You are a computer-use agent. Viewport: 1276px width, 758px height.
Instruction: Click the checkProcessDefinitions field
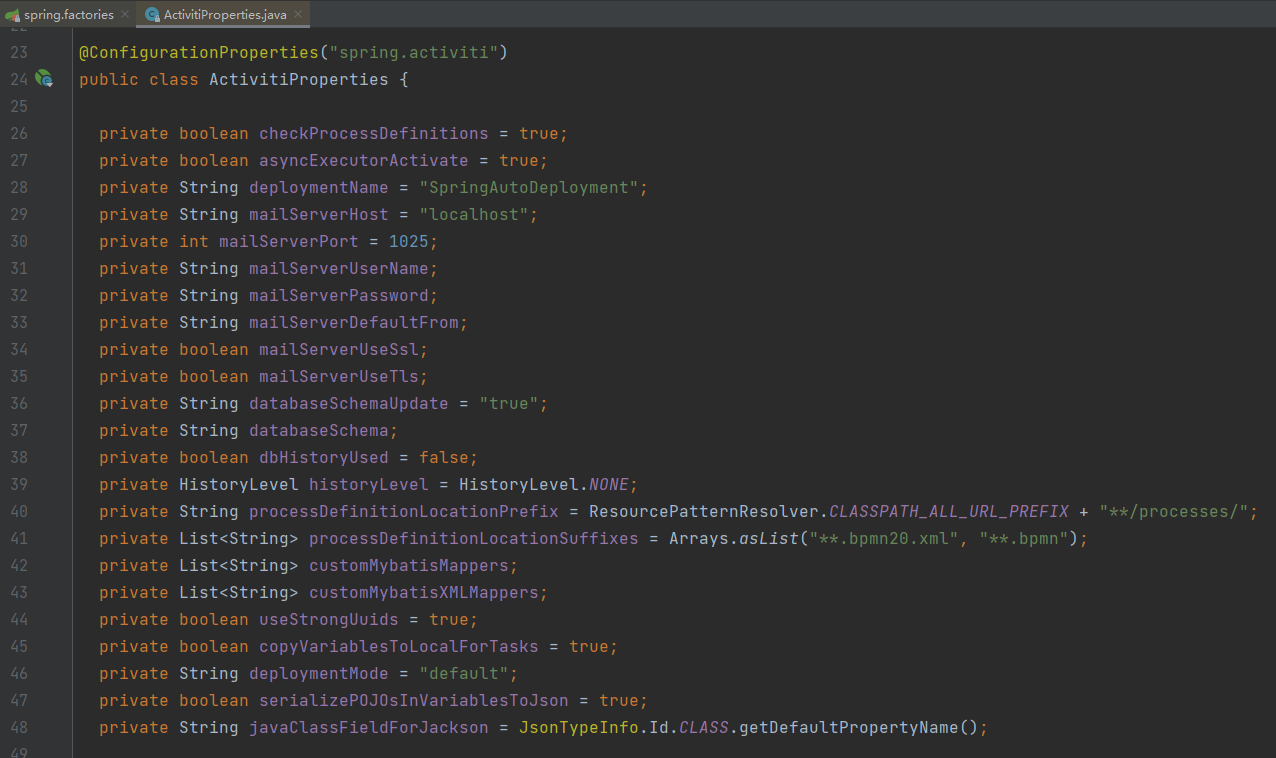point(374,133)
